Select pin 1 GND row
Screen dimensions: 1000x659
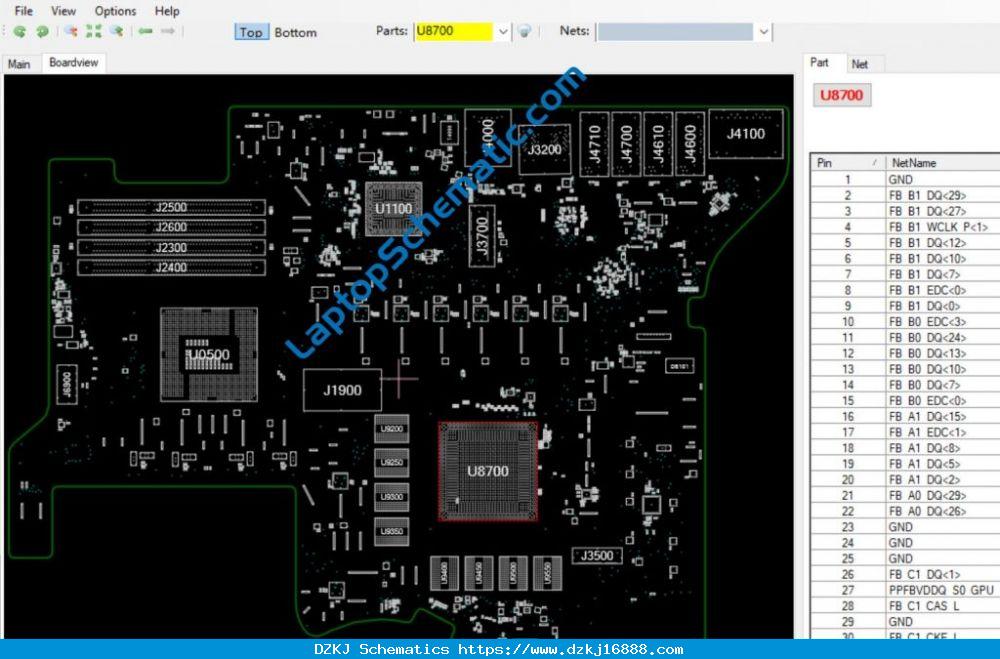click(x=905, y=180)
